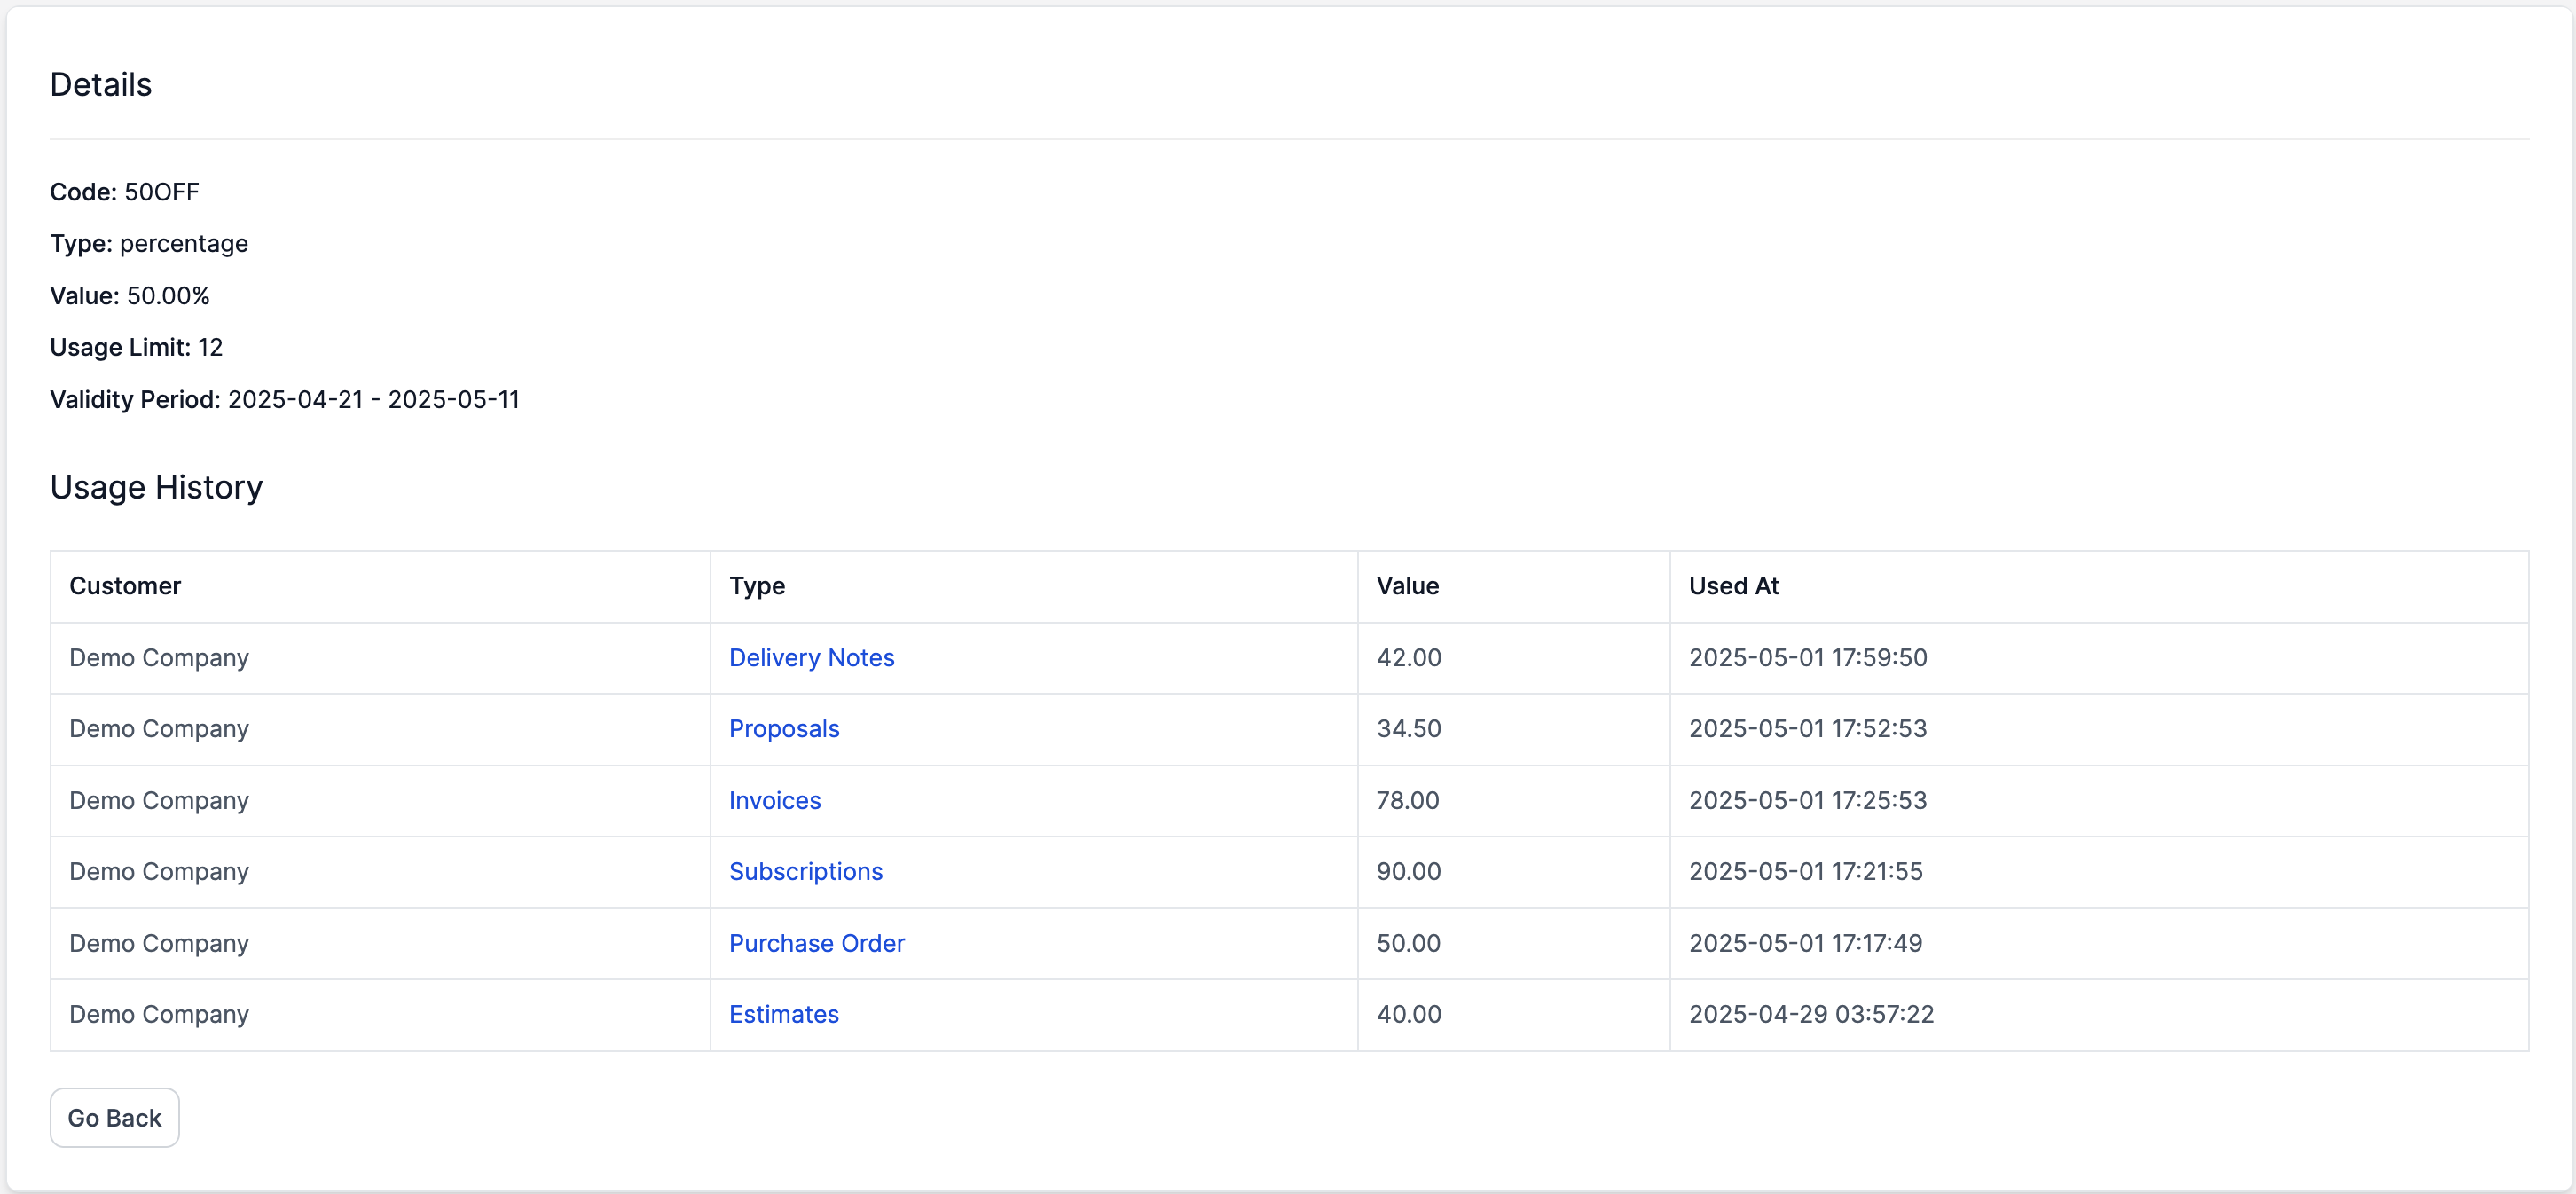The width and height of the screenshot is (2576, 1194).
Task: Click the 42.00 value cell
Action: pyautogui.click(x=1408, y=657)
